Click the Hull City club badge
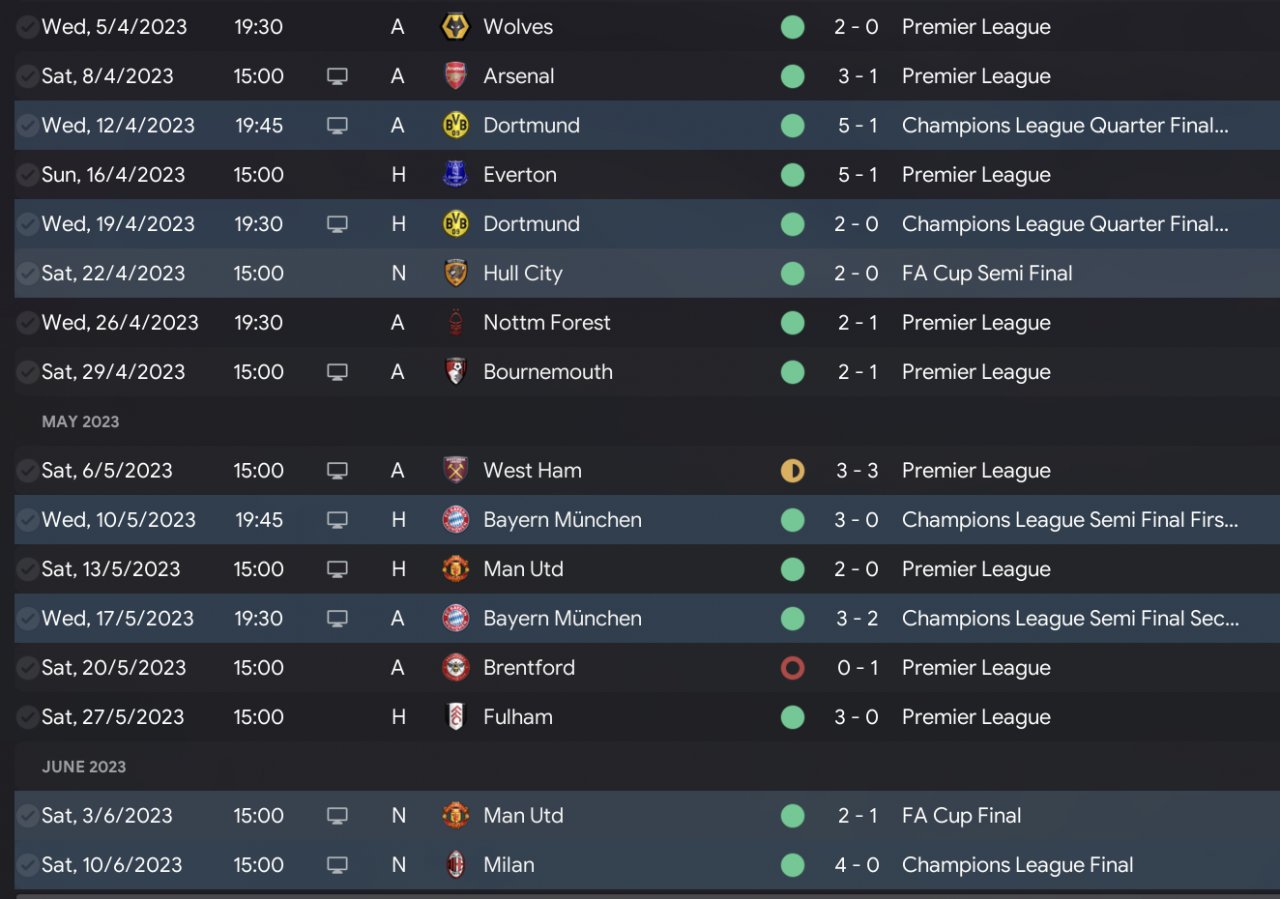The height and width of the screenshot is (899, 1280). (455, 273)
